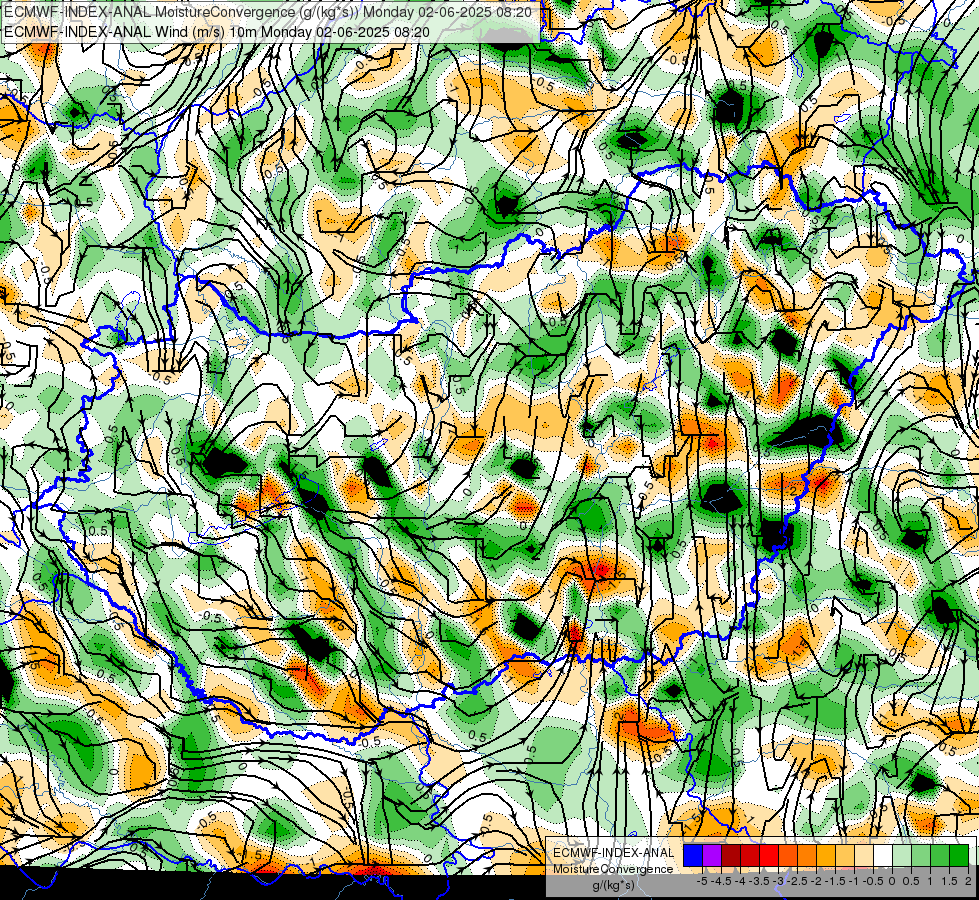Screen dimensions: 979x900
Task: Click the blue legend swatch below -5
Action: [x=693, y=856]
